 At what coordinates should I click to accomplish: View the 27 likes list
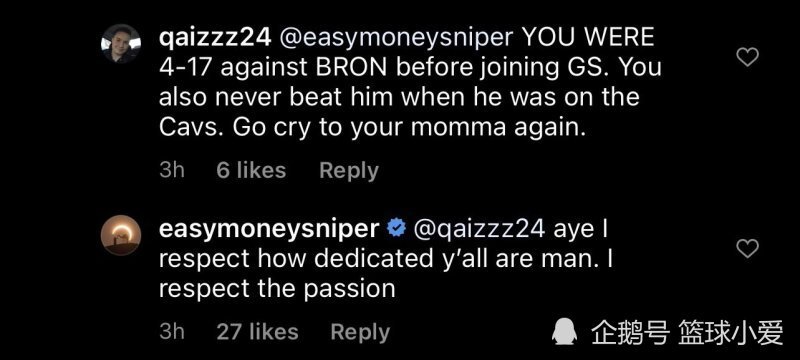(x=257, y=332)
